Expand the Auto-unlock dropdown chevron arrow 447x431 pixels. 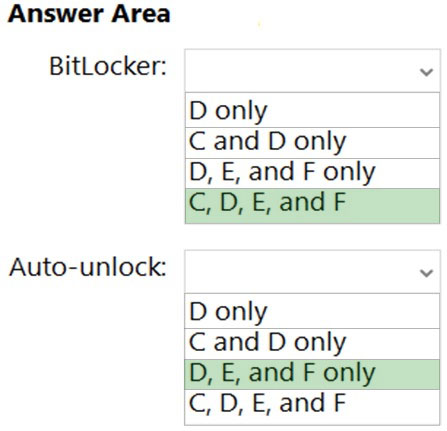pos(426,273)
